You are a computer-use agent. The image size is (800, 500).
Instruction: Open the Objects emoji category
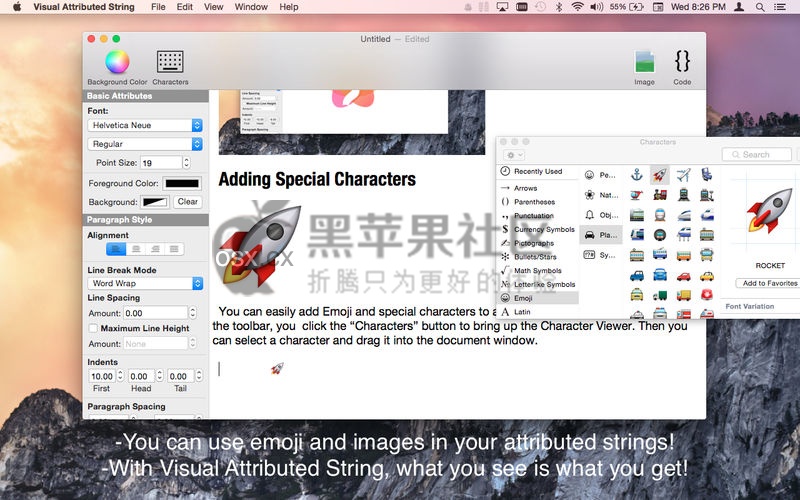[601, 215]
